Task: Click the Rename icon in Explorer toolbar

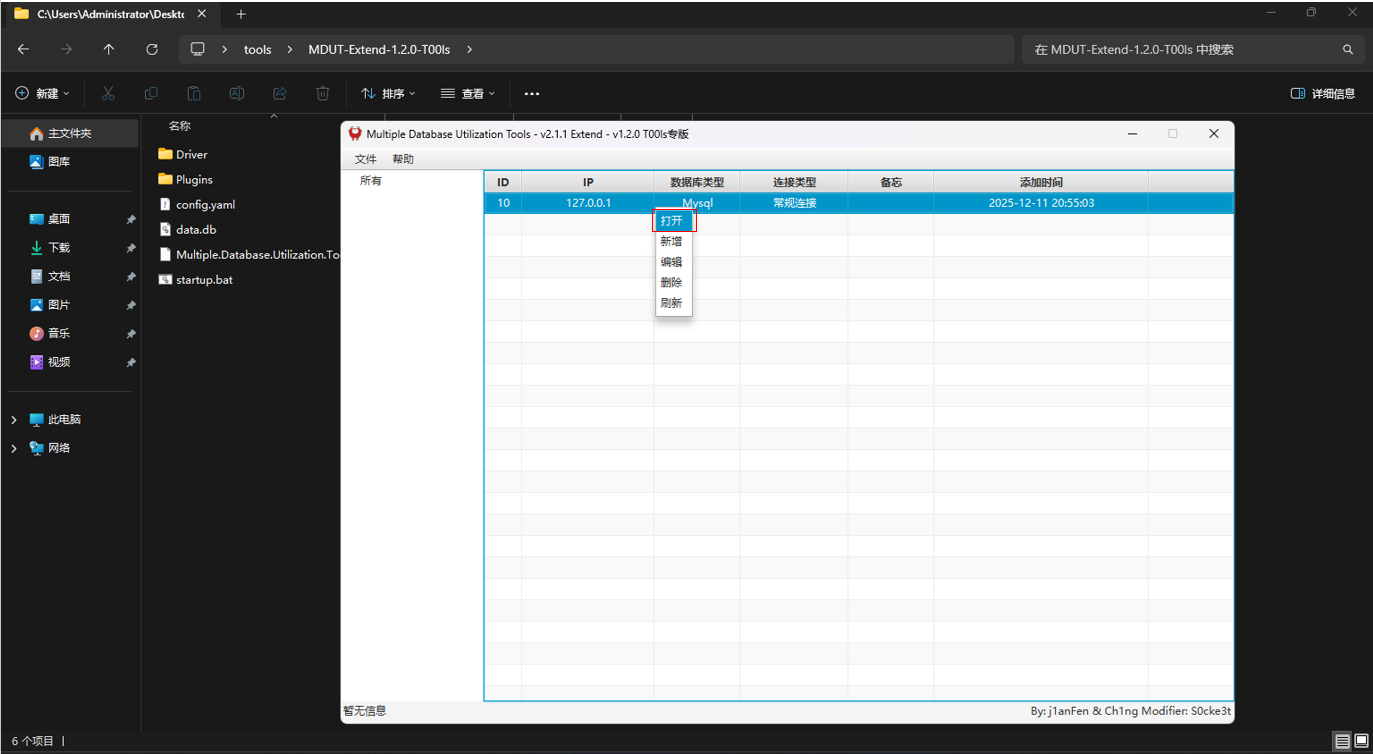Action: 237,93
